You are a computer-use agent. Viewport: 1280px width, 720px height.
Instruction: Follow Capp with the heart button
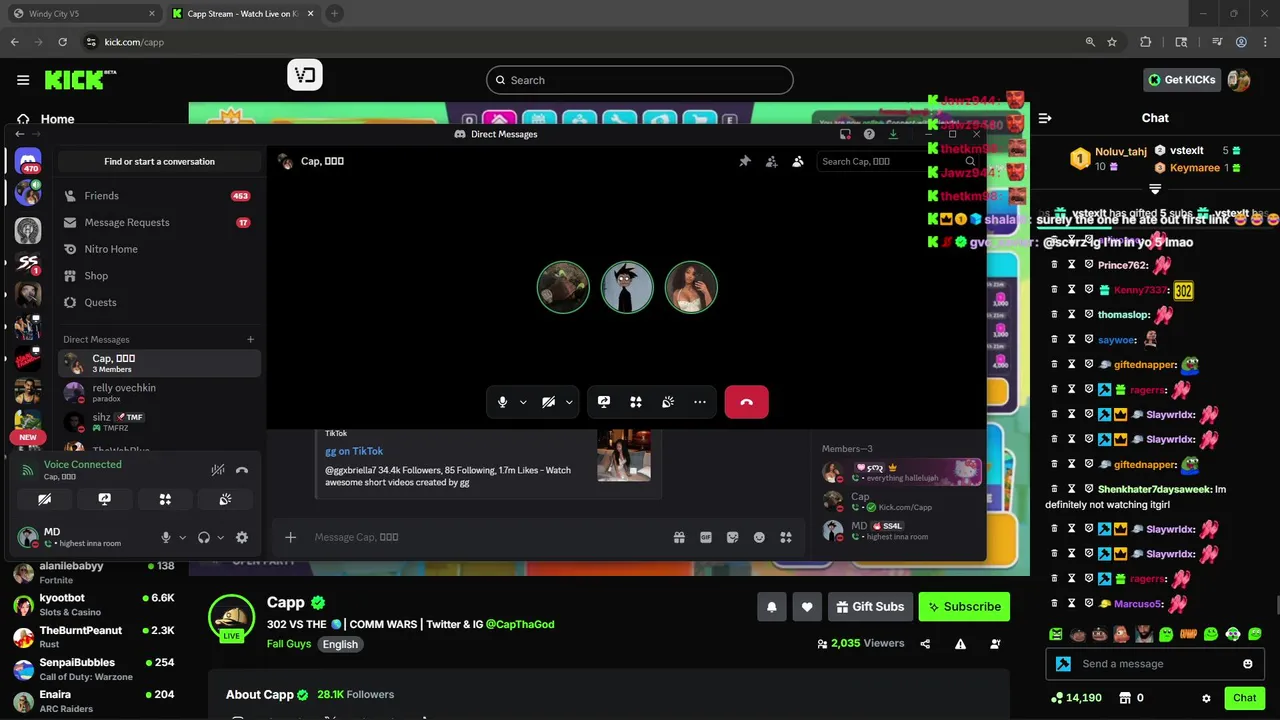coord(807,606)
